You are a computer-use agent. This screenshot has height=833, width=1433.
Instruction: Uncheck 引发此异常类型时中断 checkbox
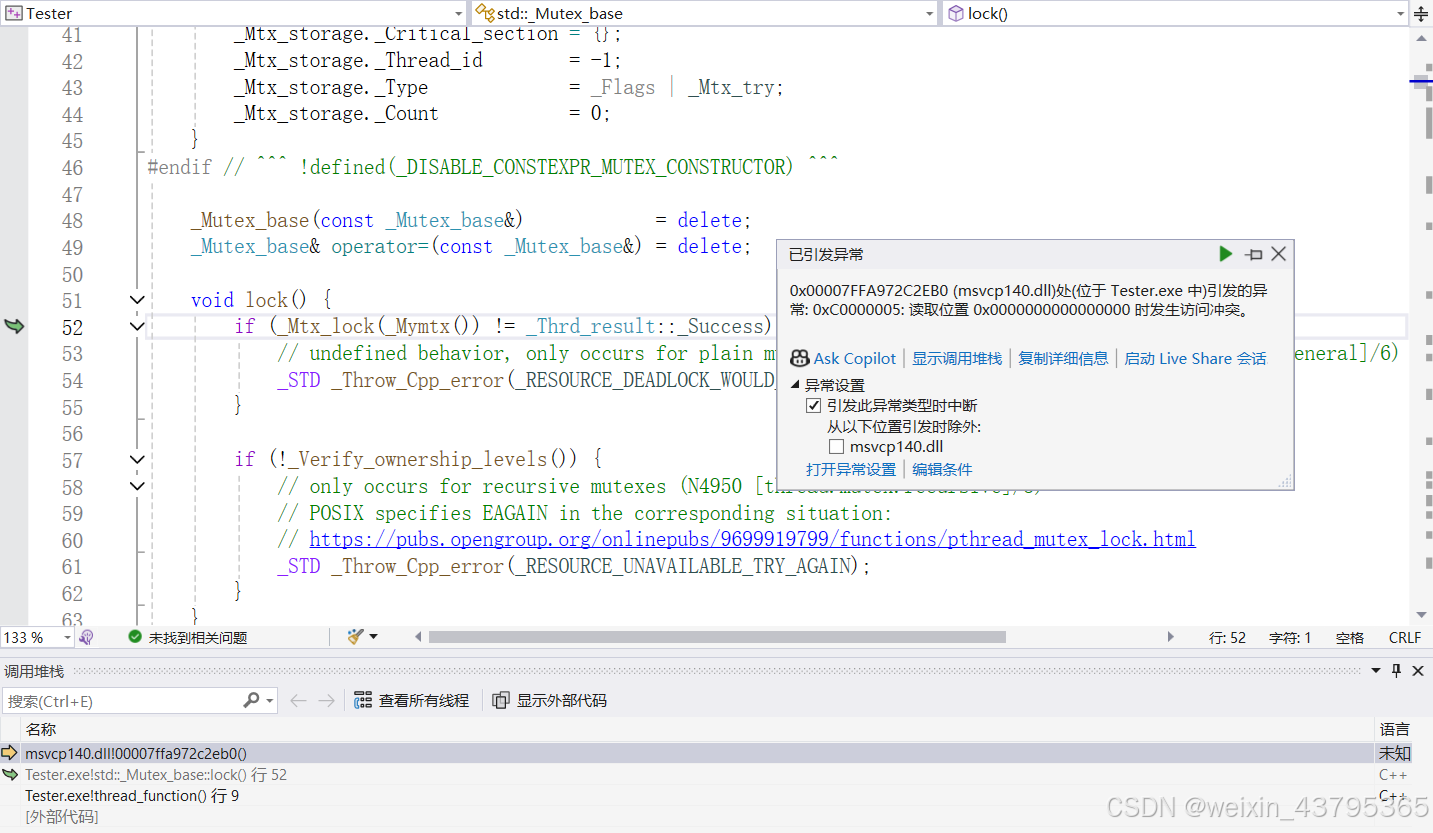point(814,405)
